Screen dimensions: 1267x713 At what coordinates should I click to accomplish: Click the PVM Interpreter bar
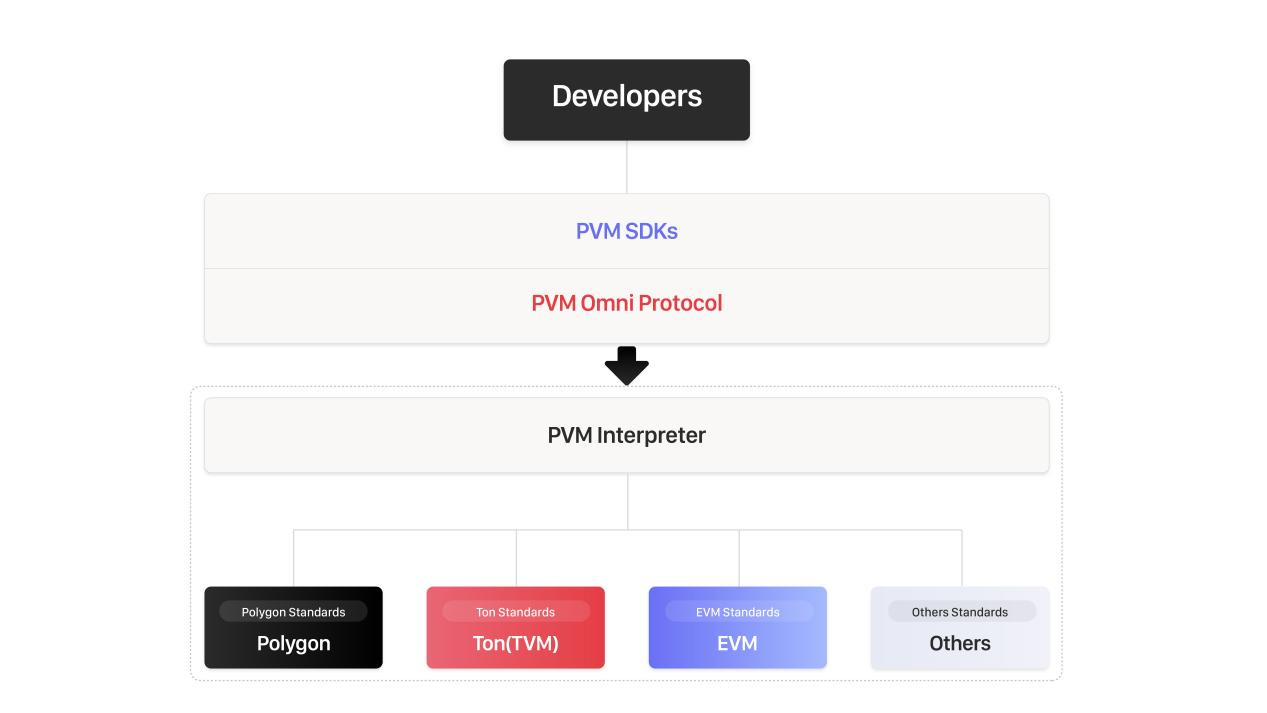point(626,435)
